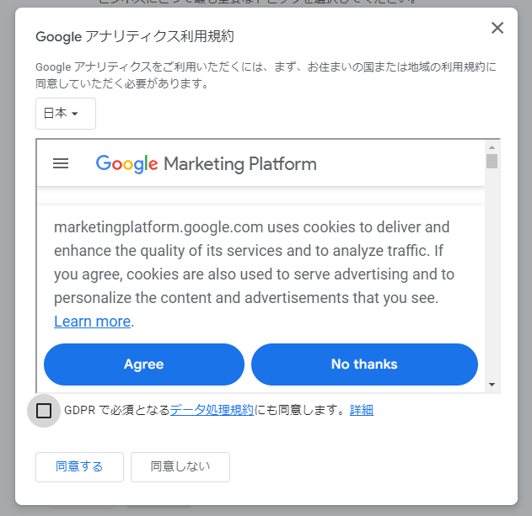Click the caret arrow beside 日本
This screenshot has width=532, height=516.
point(75,114)
